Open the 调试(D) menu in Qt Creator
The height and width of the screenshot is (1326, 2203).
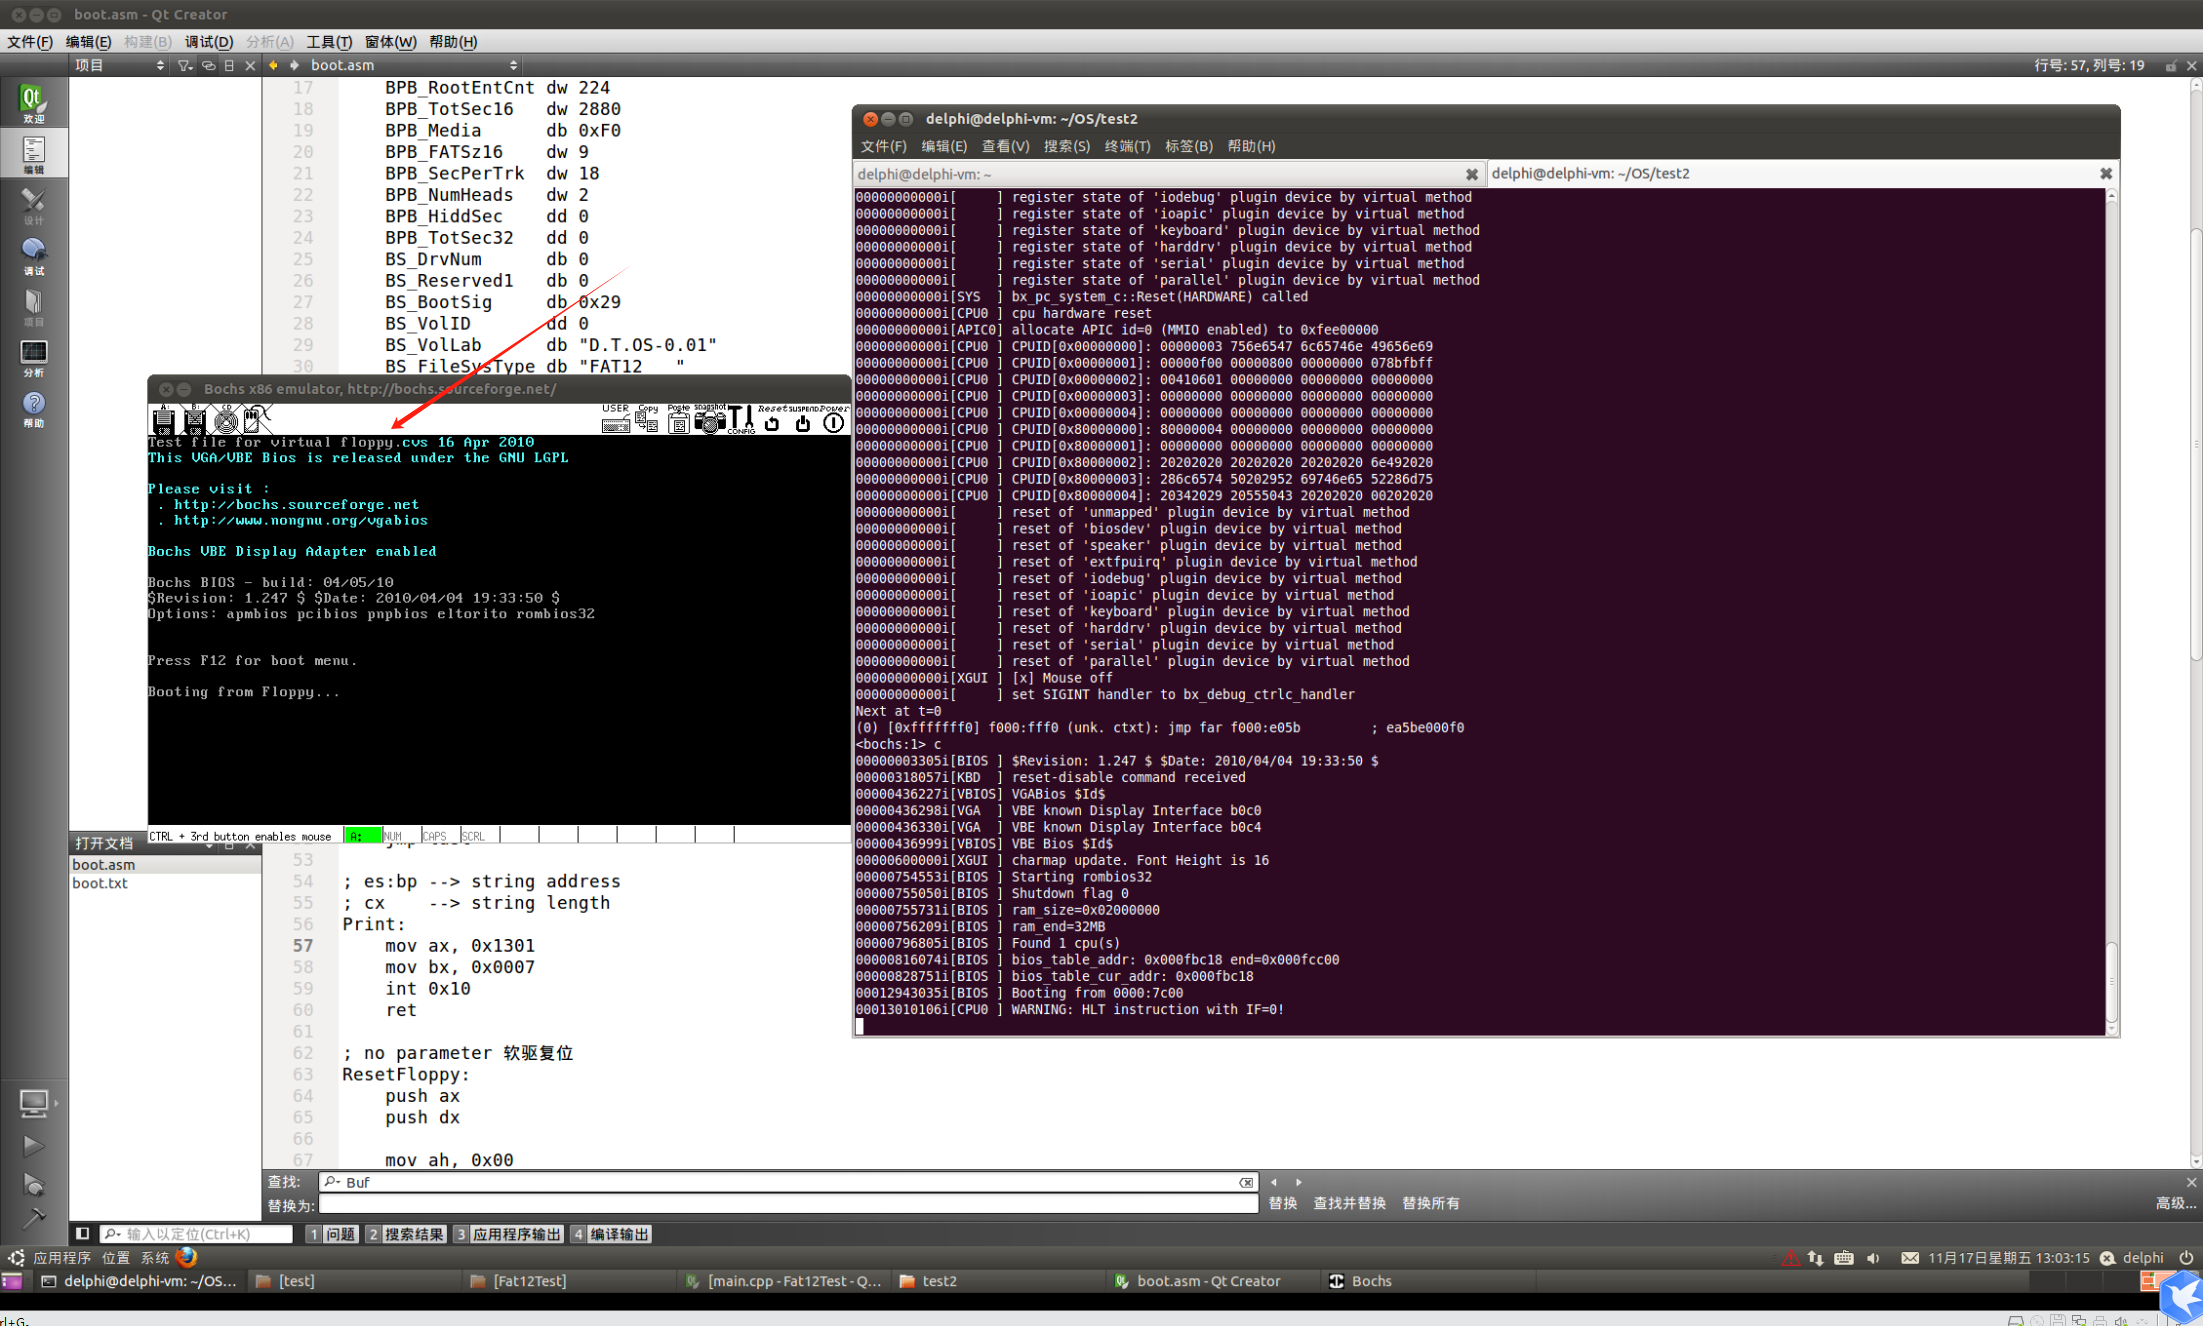tap(208, 42)
